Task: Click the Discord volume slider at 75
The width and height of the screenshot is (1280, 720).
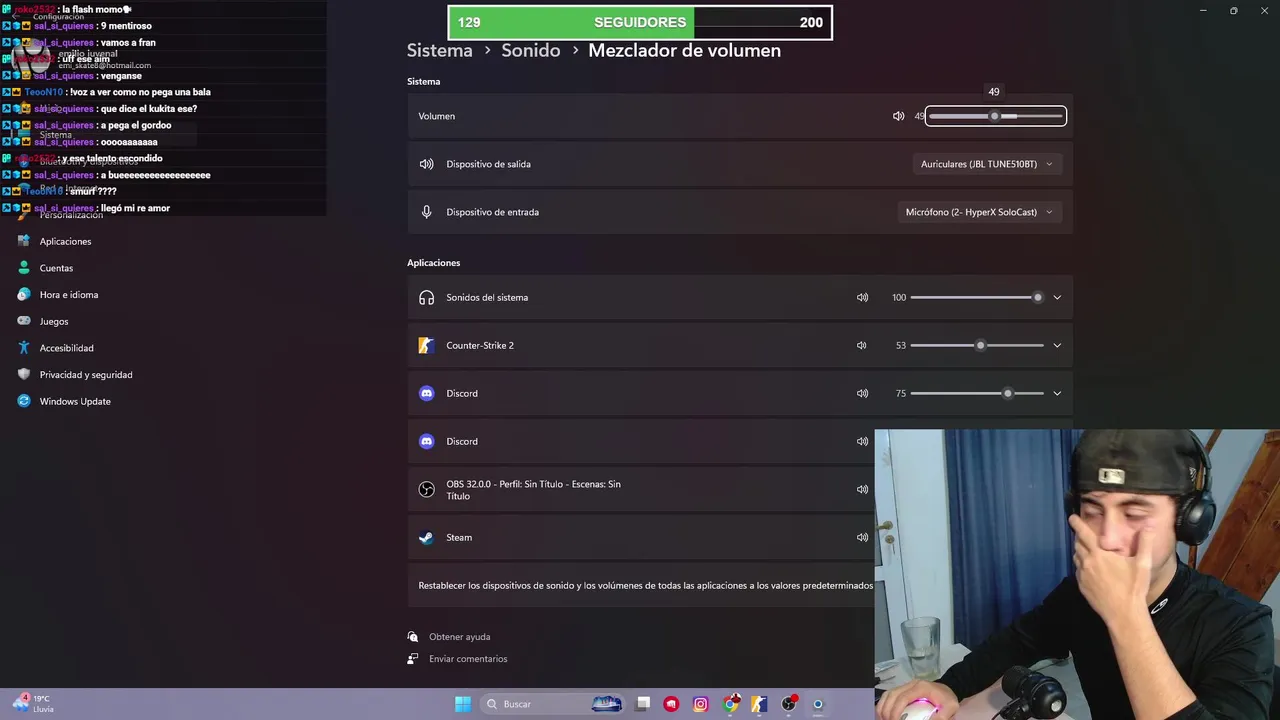Action: 977,393
